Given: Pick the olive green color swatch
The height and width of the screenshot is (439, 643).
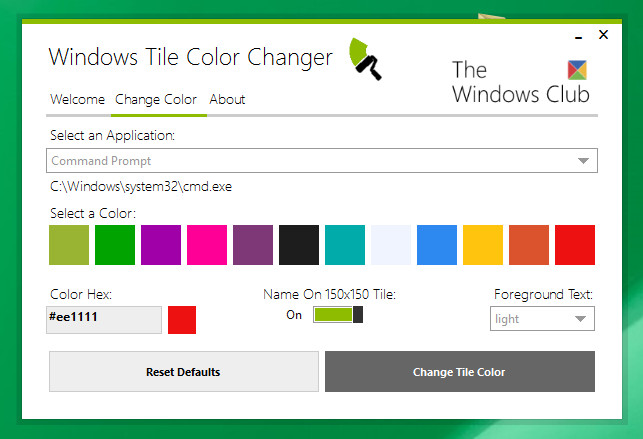Looking at the screenshot, I should tap(69, 245).
